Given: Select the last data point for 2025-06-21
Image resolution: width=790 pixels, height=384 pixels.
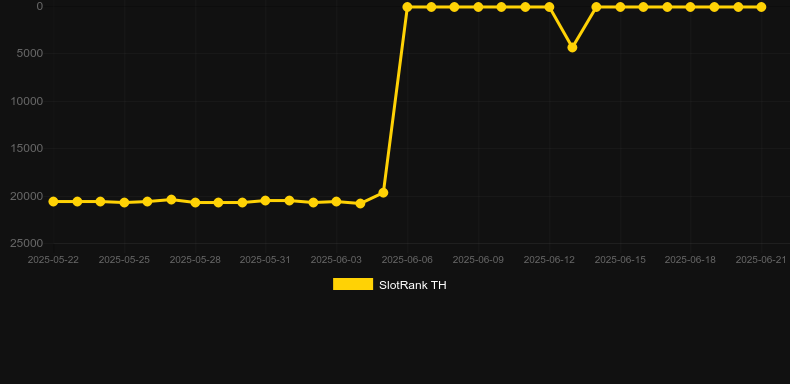Looking at the screenshot, I should [761, 7].
